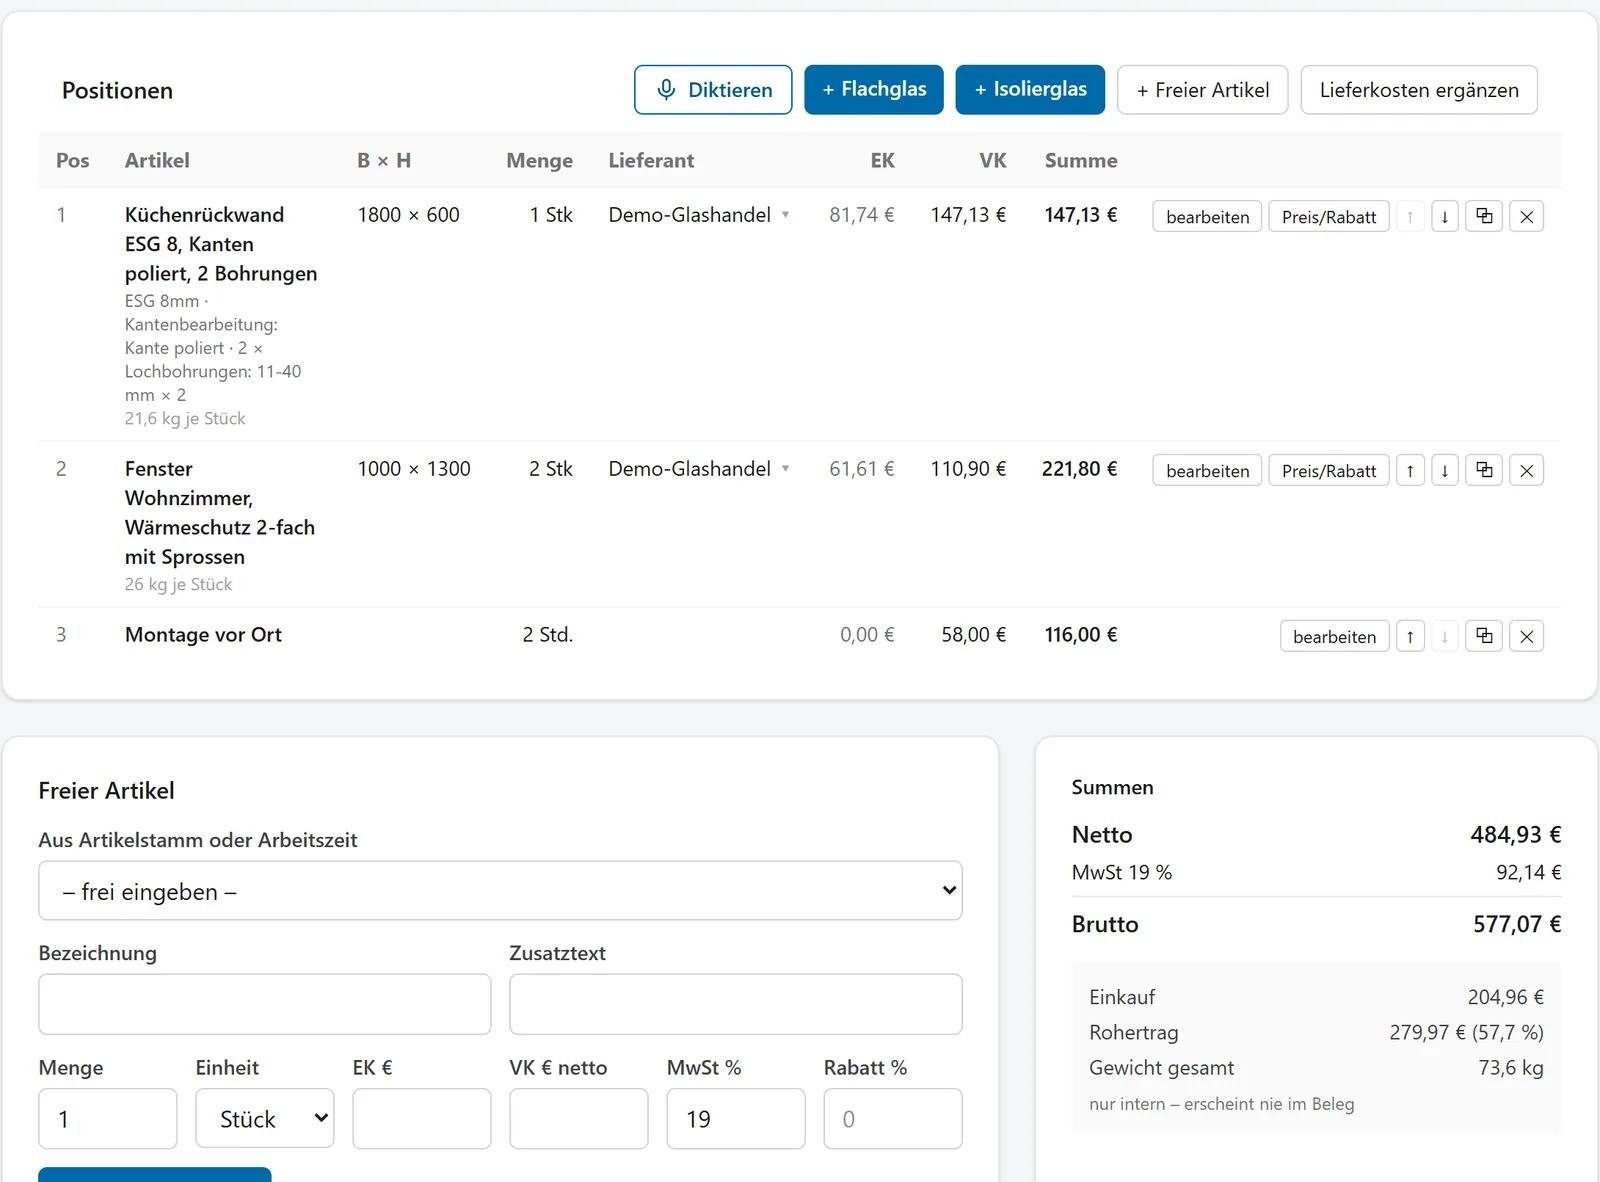Click the 'Montage vor Ort' article name
This screenshot has height=1182, width=1600.
[x=203, y=635]
